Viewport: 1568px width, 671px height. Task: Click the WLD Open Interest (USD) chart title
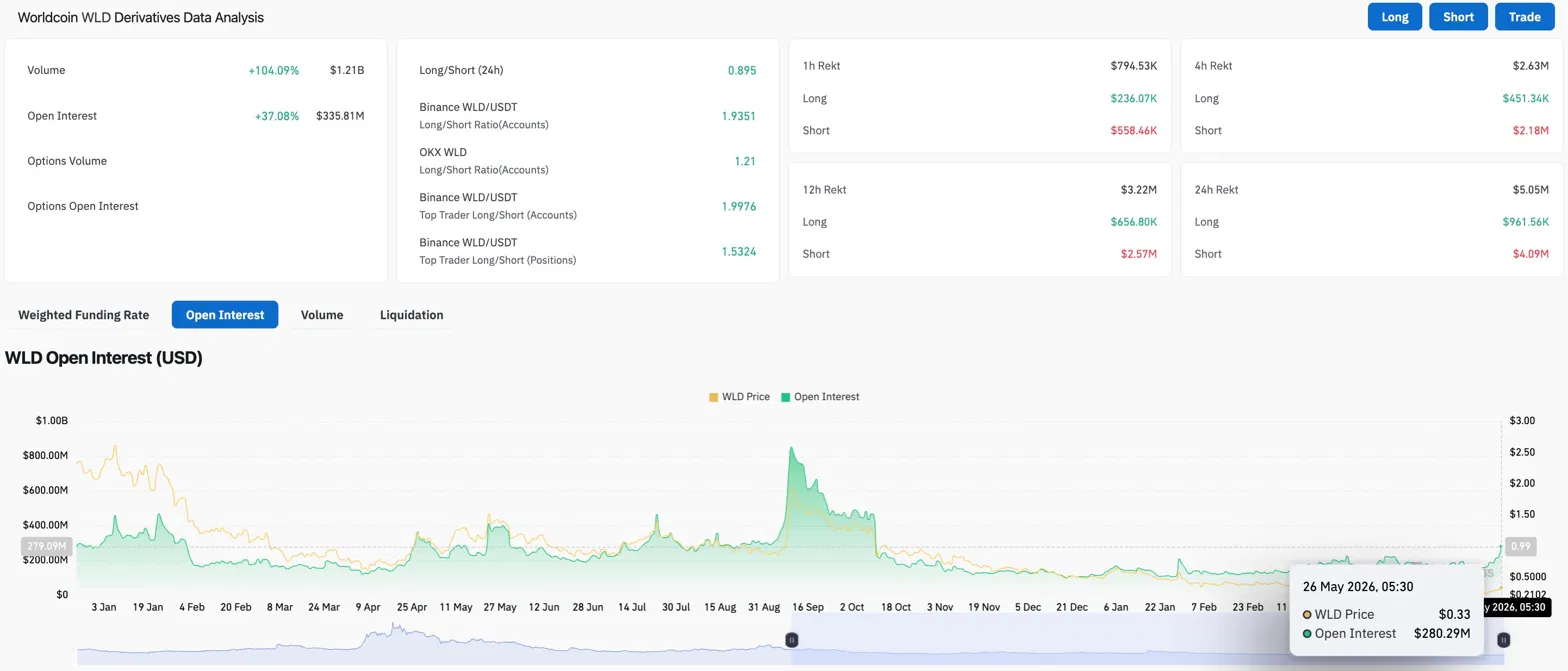(x=104, y=358)
